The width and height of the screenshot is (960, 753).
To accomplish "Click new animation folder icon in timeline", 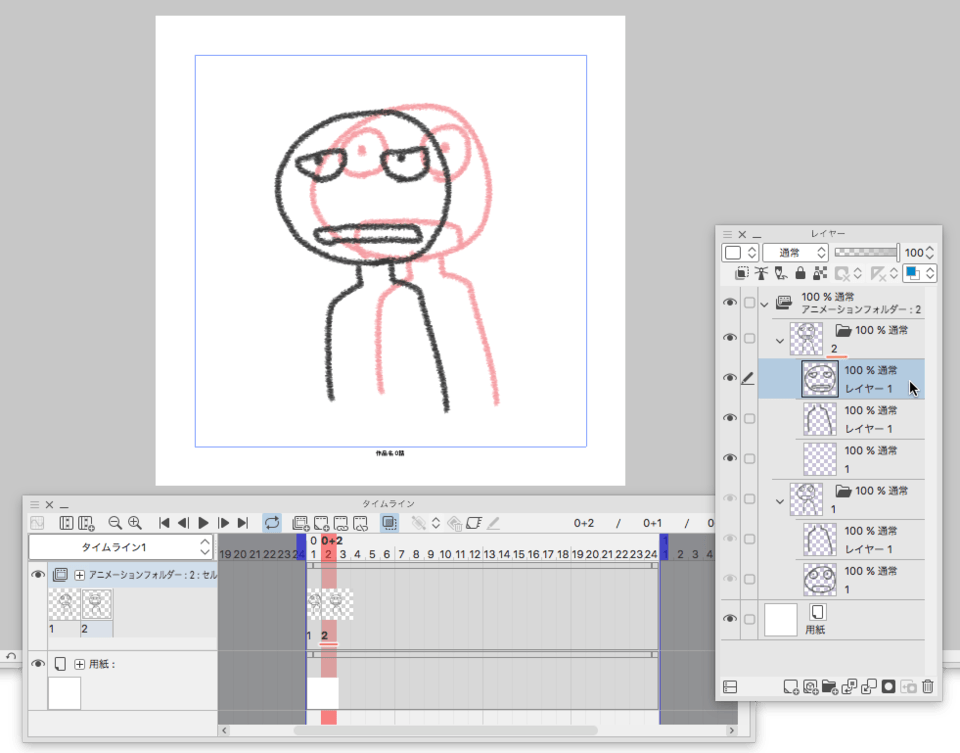I will (301, 523).
